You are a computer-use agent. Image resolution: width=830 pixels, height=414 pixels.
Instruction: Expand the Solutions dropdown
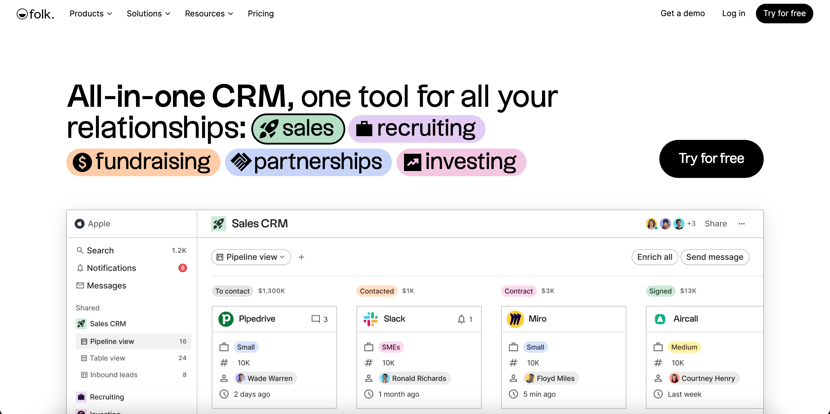(148, 14)
